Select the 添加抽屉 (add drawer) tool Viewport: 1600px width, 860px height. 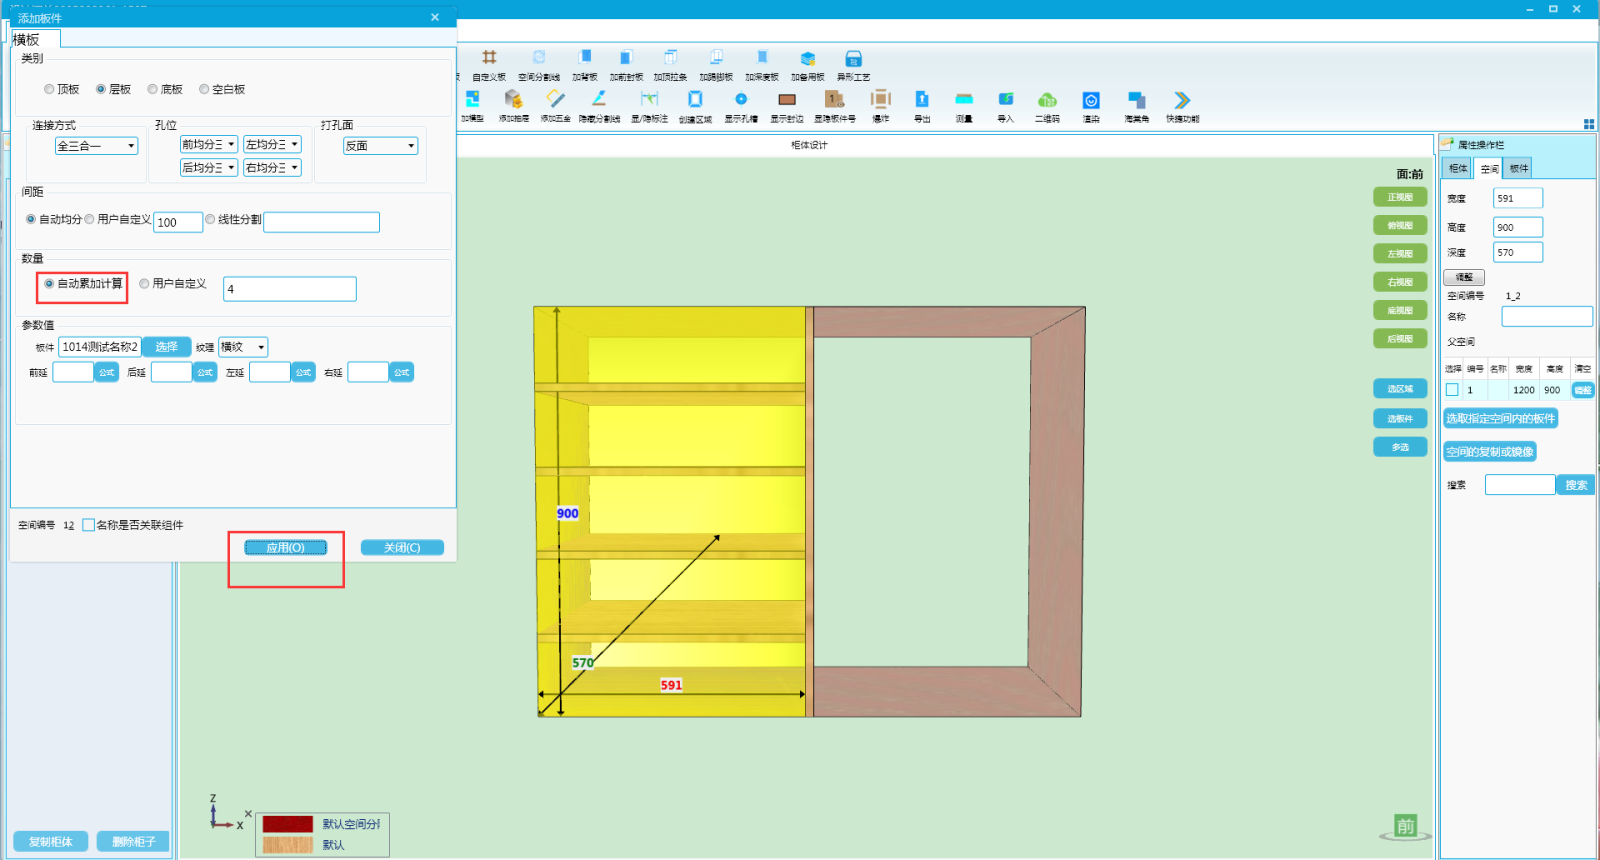tap(513, 100)
